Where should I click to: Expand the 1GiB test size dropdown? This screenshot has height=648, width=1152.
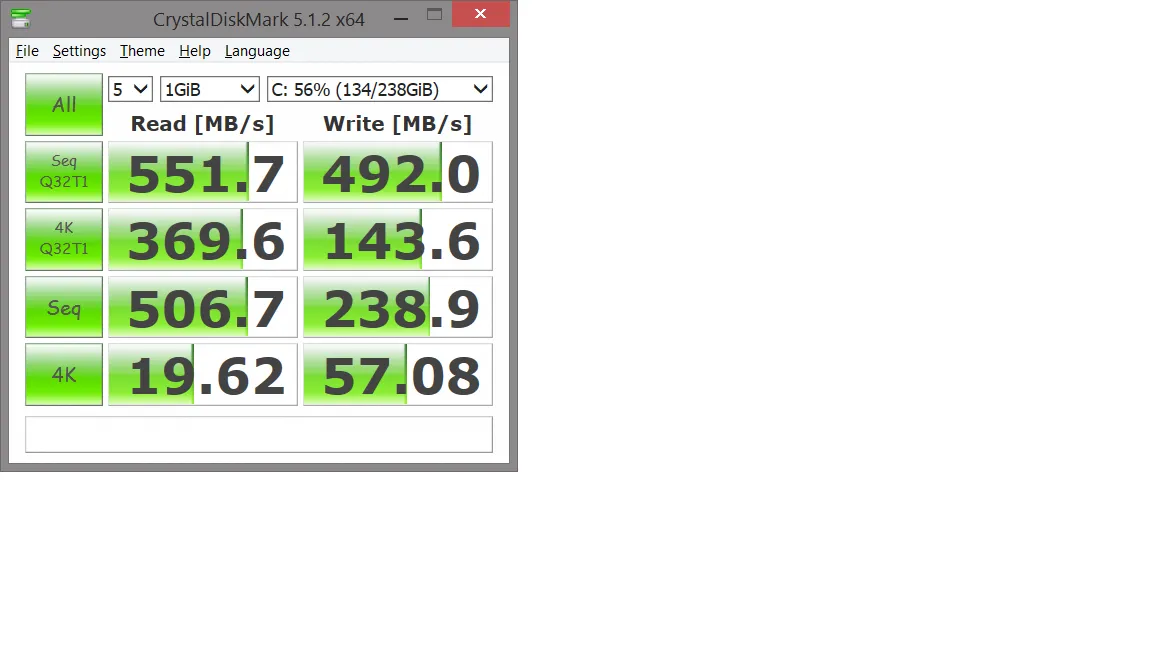(x=209, y=90)
